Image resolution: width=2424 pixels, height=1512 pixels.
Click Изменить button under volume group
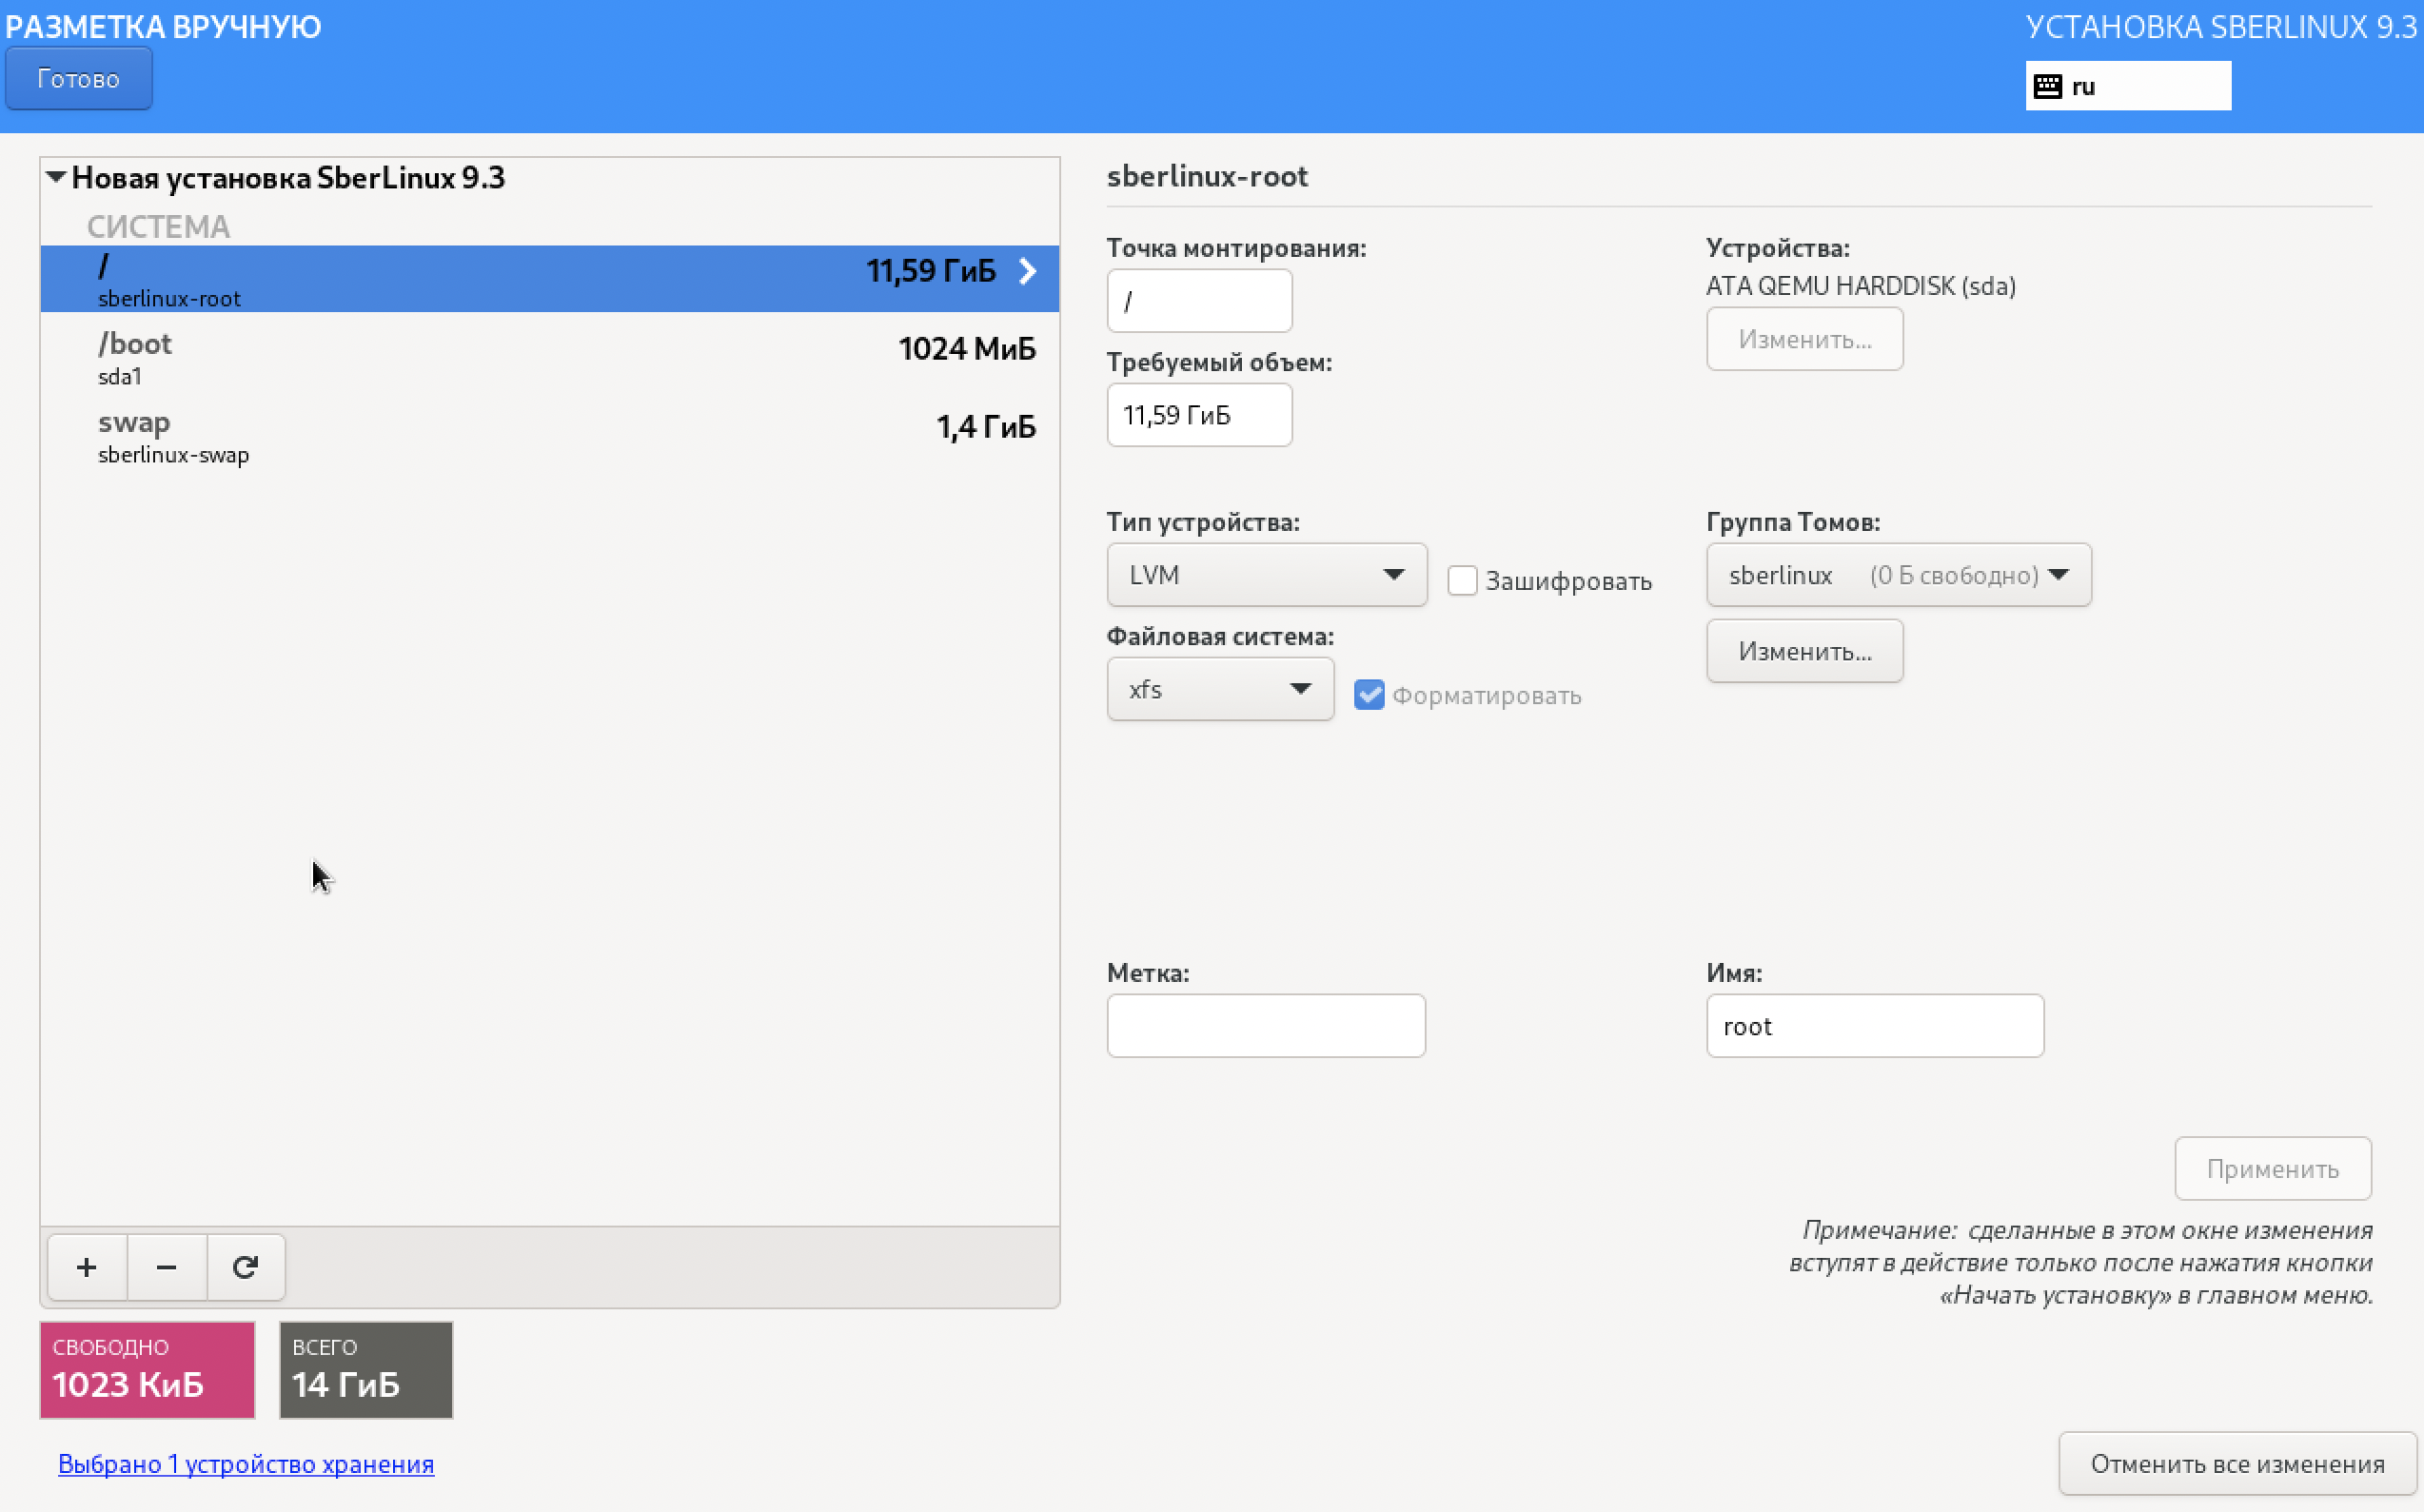click(1803, 651)
